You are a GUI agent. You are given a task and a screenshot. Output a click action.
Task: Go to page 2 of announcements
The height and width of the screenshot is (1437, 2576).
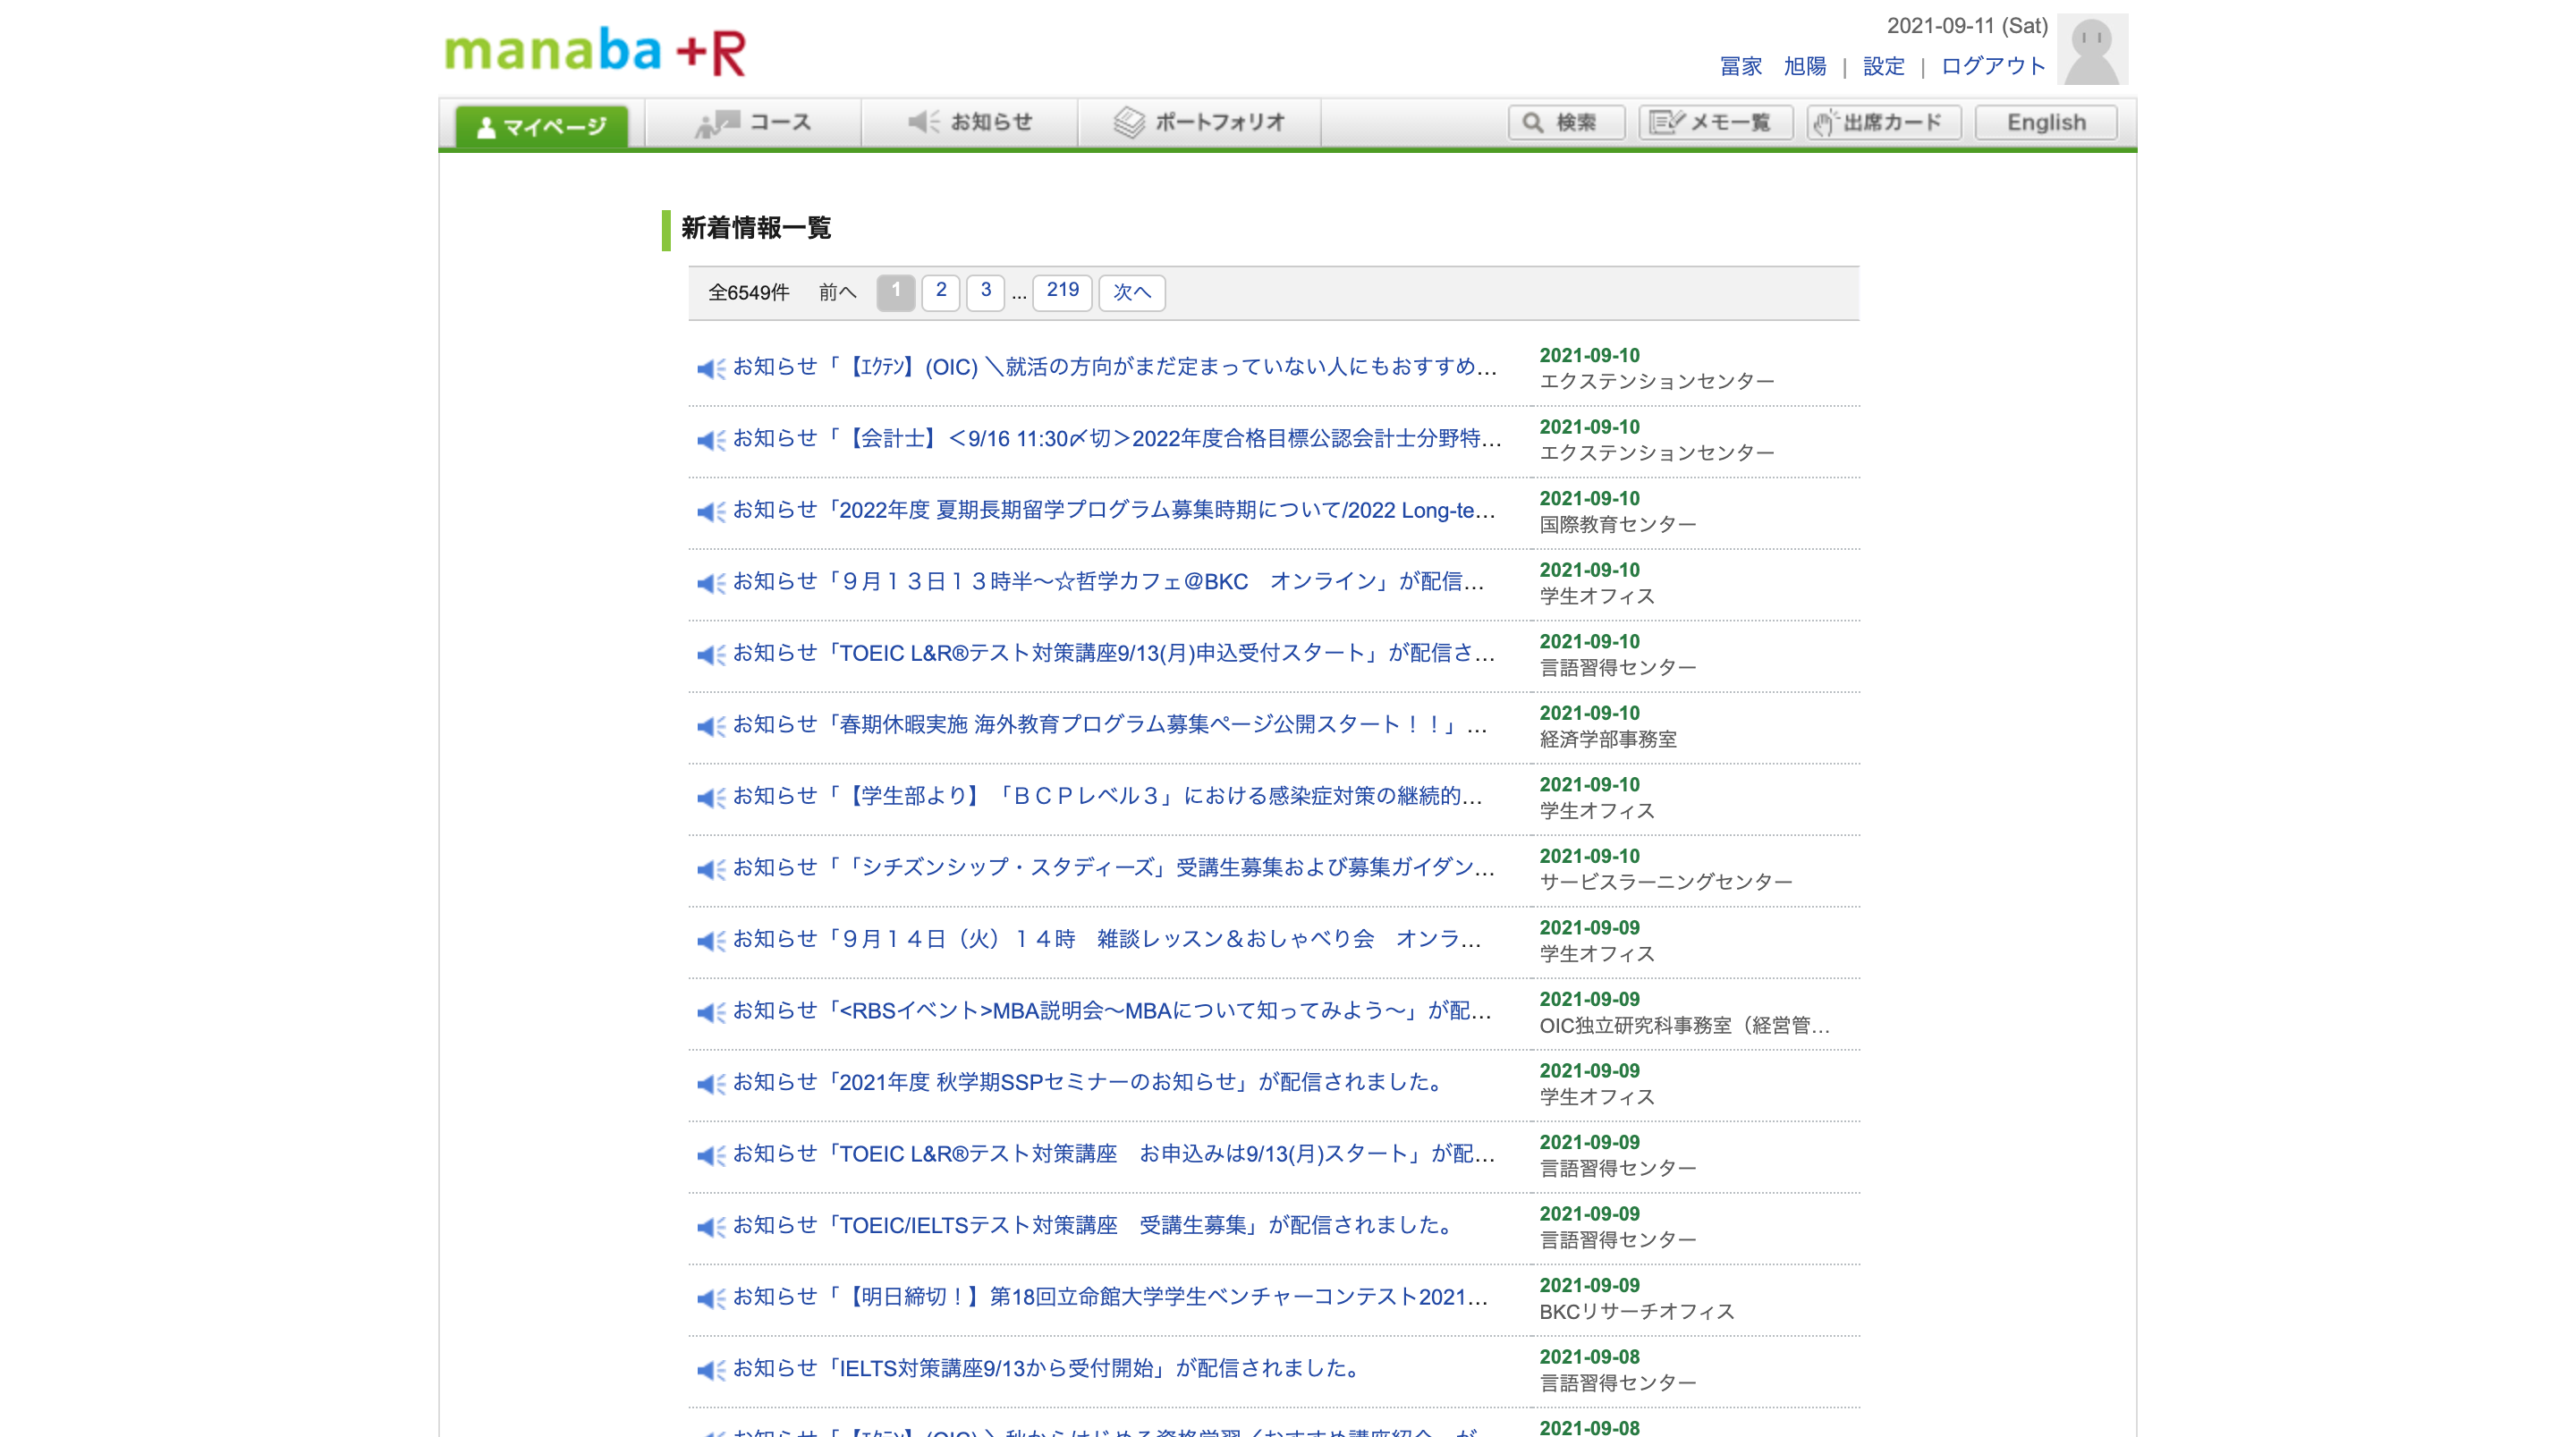[940, 292]
